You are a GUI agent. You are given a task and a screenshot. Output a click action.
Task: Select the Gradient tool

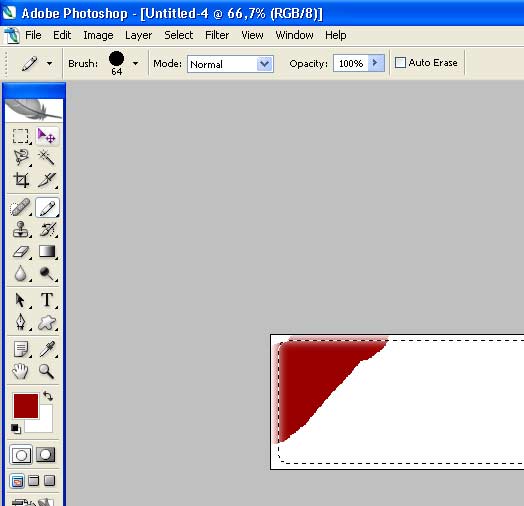click(x=47, y=252)
